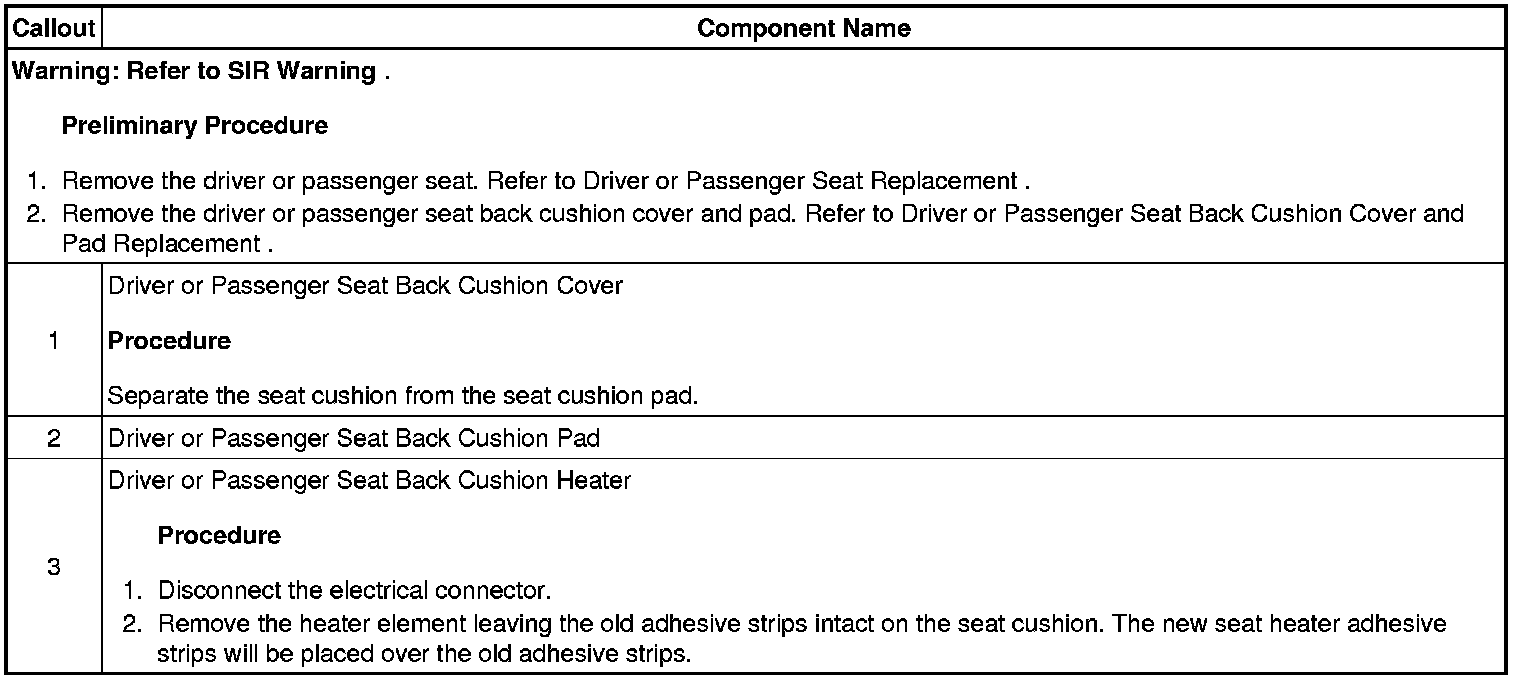Click 'Disconnect the electrical connector' step

coord(354,590)
